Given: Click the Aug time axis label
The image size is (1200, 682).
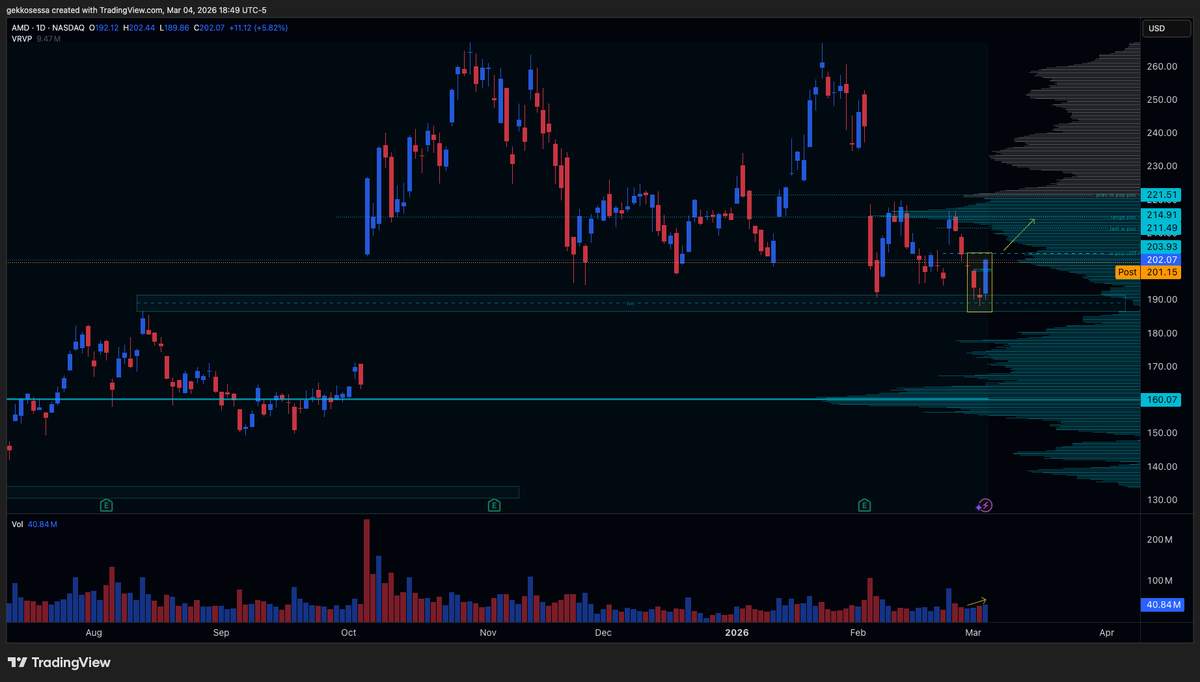Looking at the screenshot, I should (94, 633).
